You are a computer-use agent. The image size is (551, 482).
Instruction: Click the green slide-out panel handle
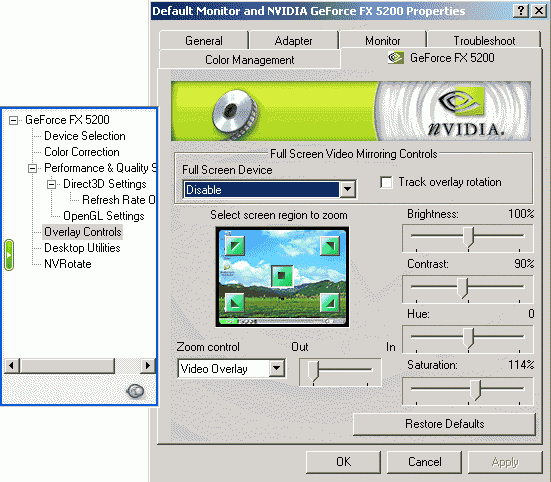coord(9,255)
